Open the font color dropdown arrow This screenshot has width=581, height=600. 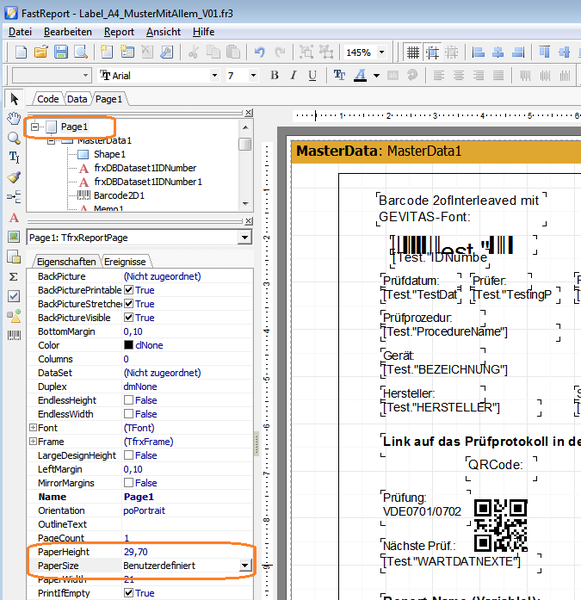376,75
